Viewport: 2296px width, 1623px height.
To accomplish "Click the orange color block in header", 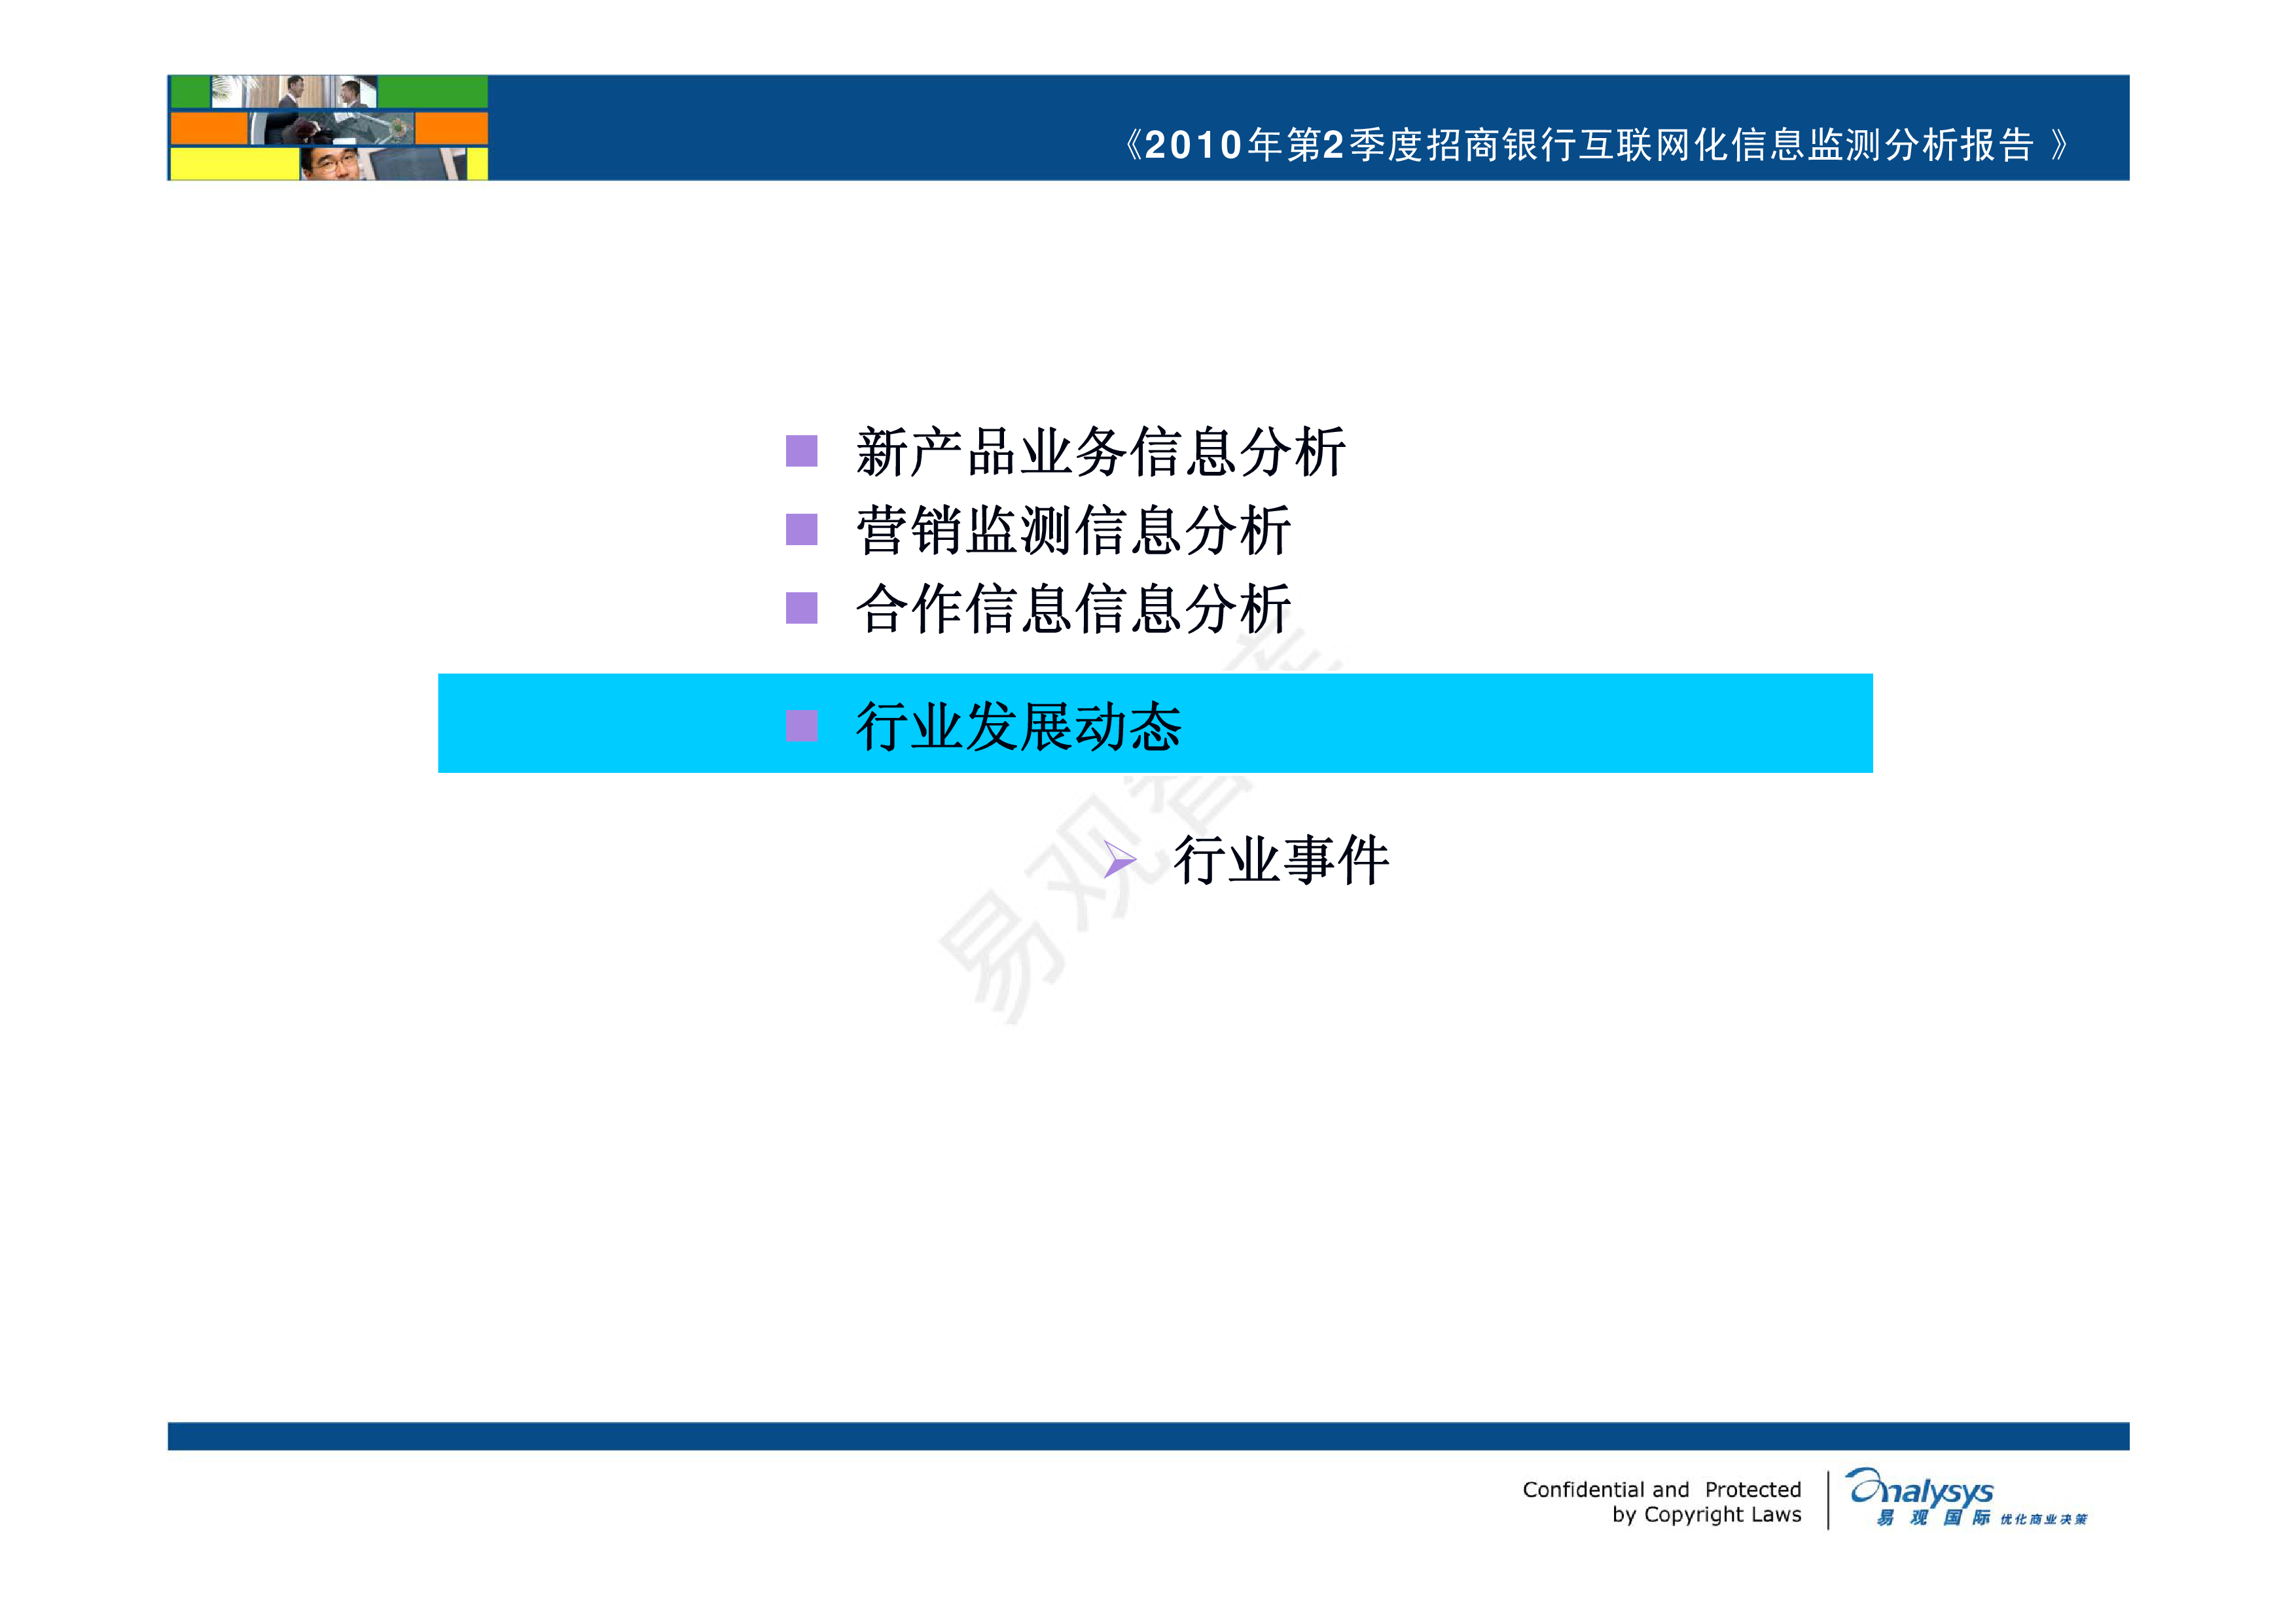I will 210,130.
